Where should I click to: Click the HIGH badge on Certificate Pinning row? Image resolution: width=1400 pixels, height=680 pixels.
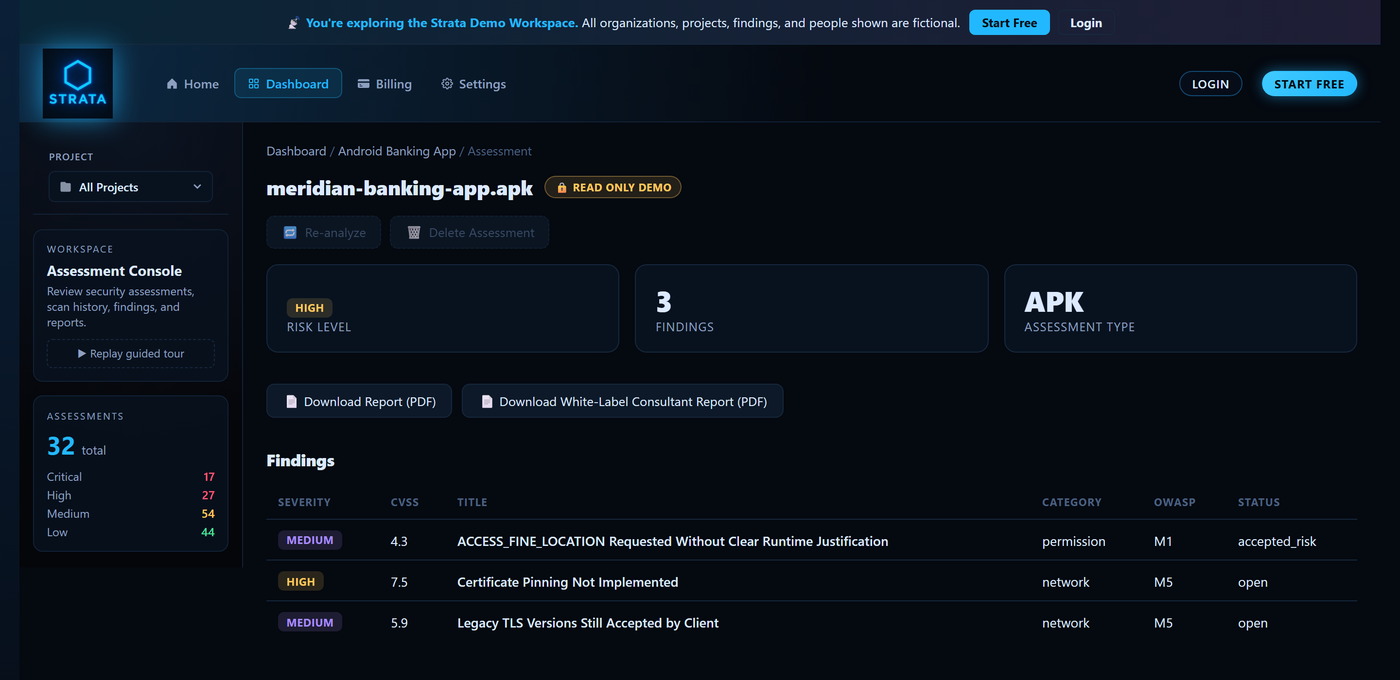click(300, 581)
